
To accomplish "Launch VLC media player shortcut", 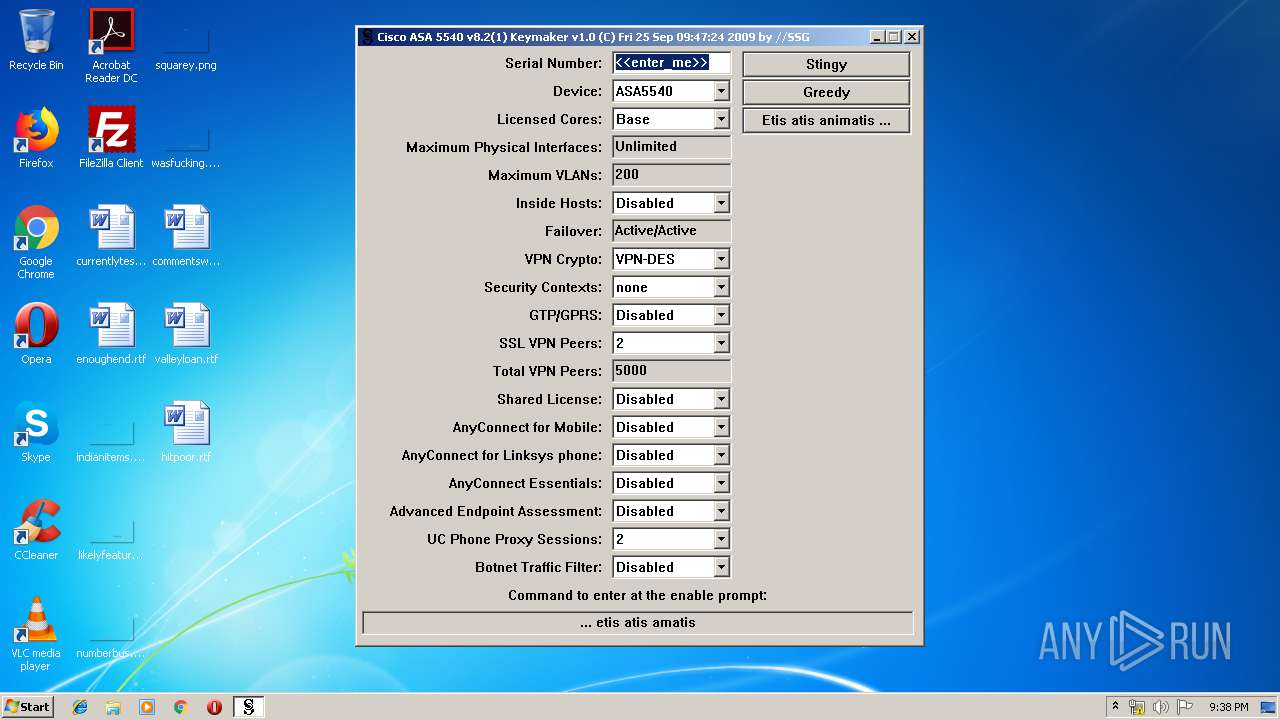I will (x=36, y=634).
